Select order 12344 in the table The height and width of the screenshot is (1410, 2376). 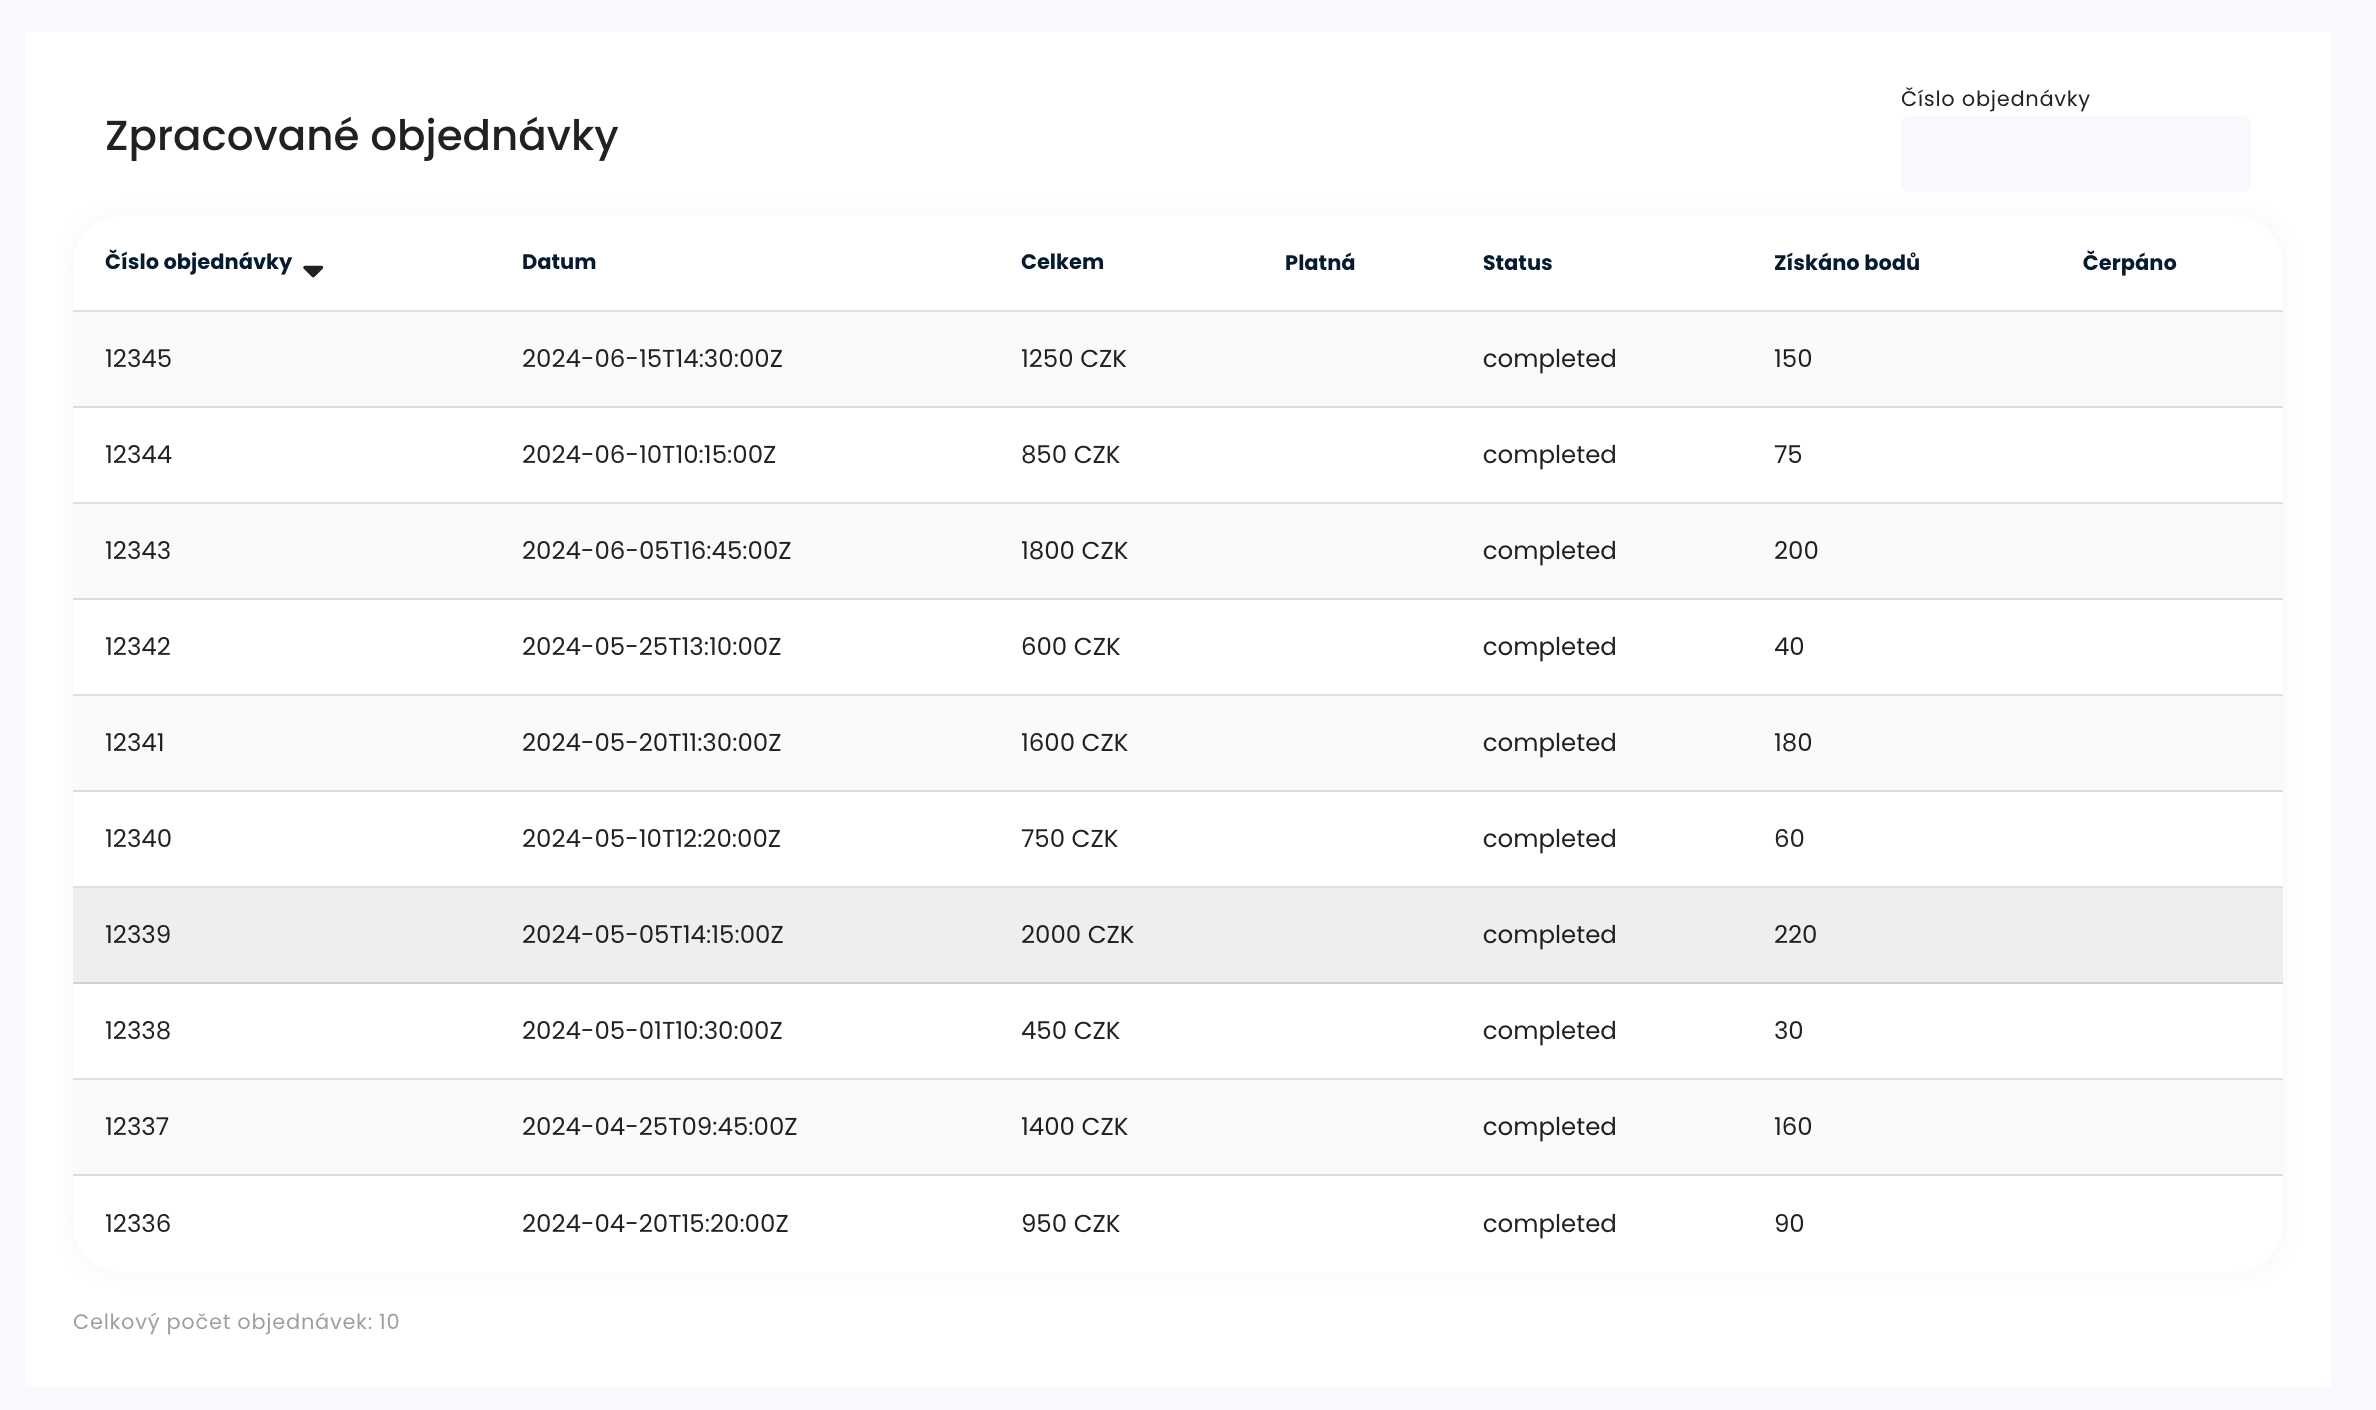point(138,455)
